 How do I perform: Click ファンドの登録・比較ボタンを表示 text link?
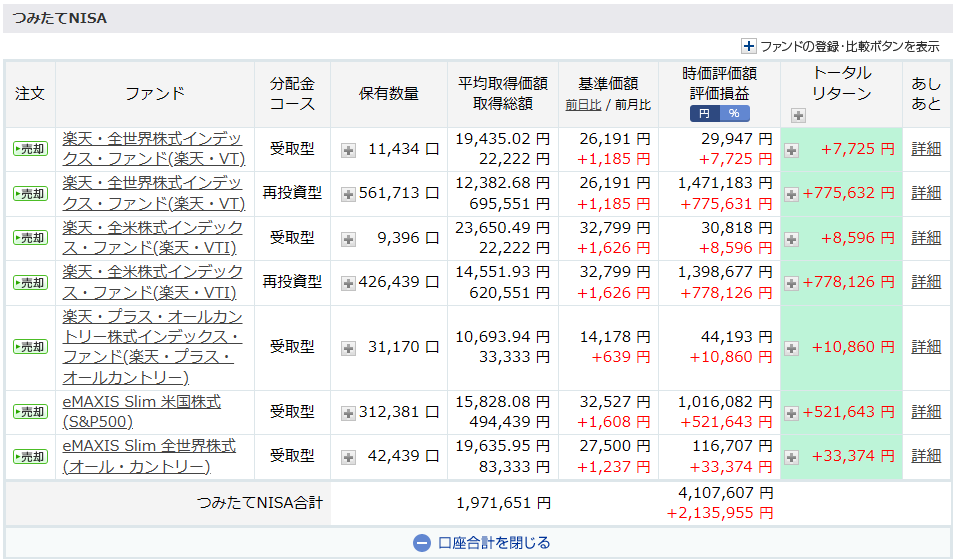pos(850,46)
